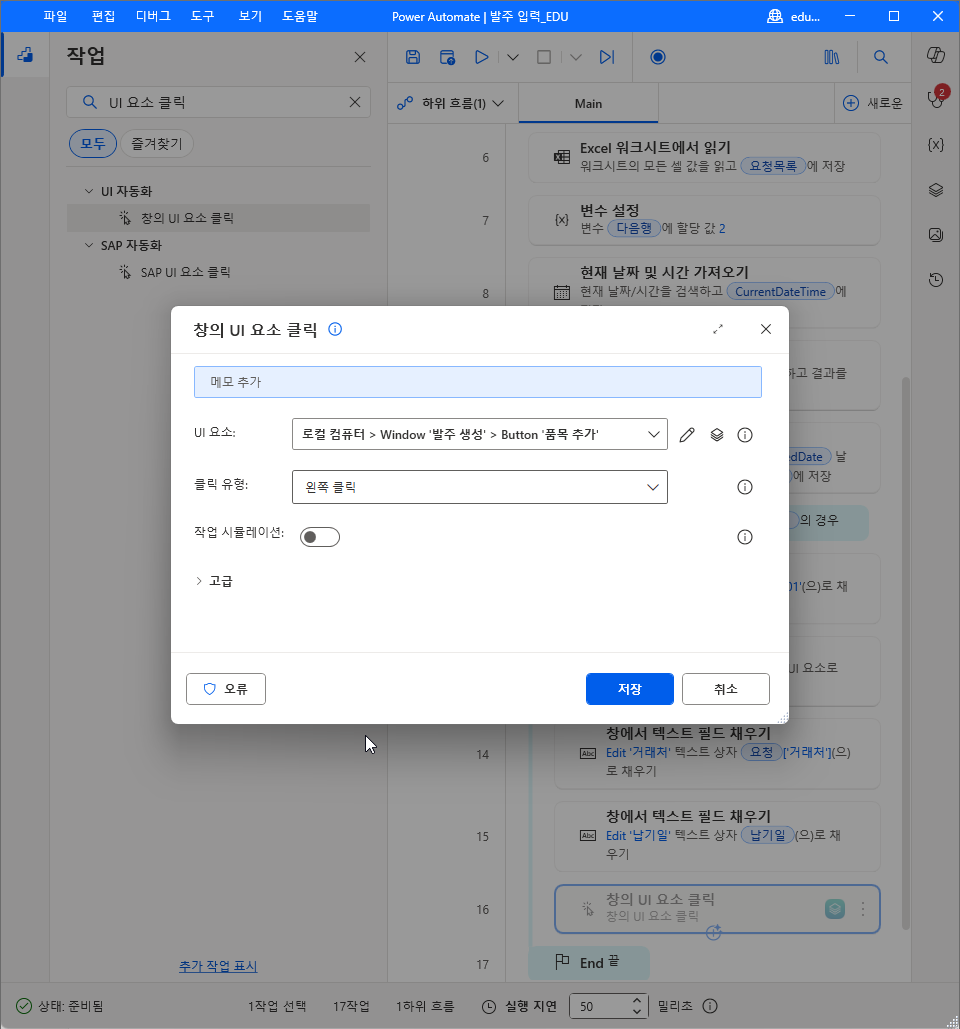Click the 메모 추가 comment field
The image size is (960, 1029).
coord(478,382)
